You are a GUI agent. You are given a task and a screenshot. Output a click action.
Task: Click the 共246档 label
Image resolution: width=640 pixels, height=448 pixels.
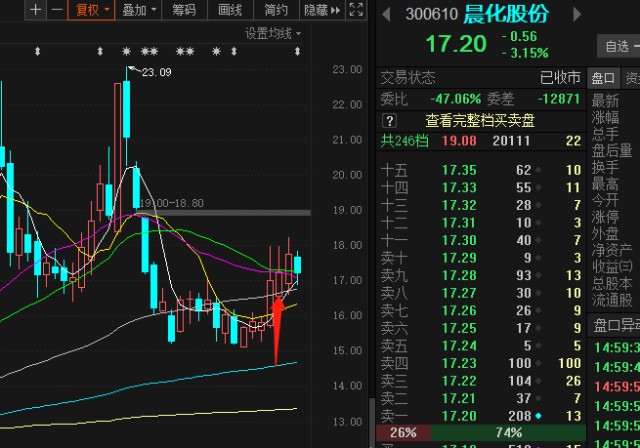tap(404, 141)
